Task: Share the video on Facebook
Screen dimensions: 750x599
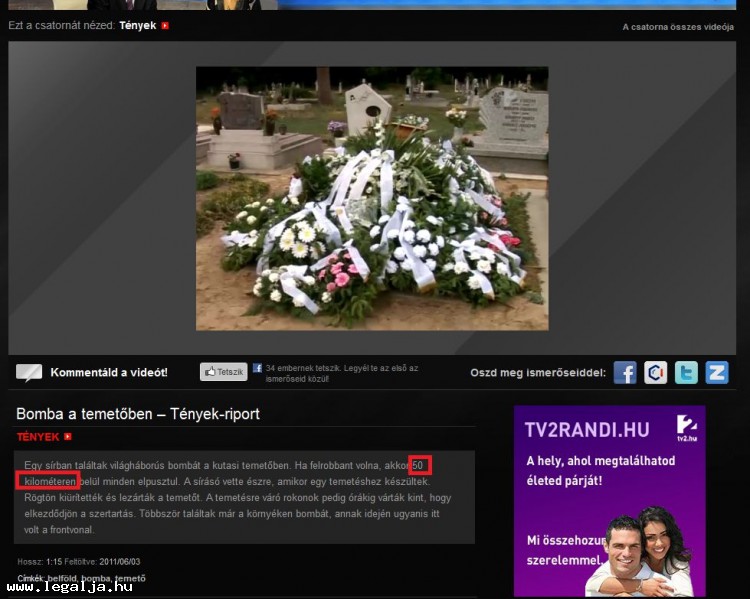Action: click(625, 373)
